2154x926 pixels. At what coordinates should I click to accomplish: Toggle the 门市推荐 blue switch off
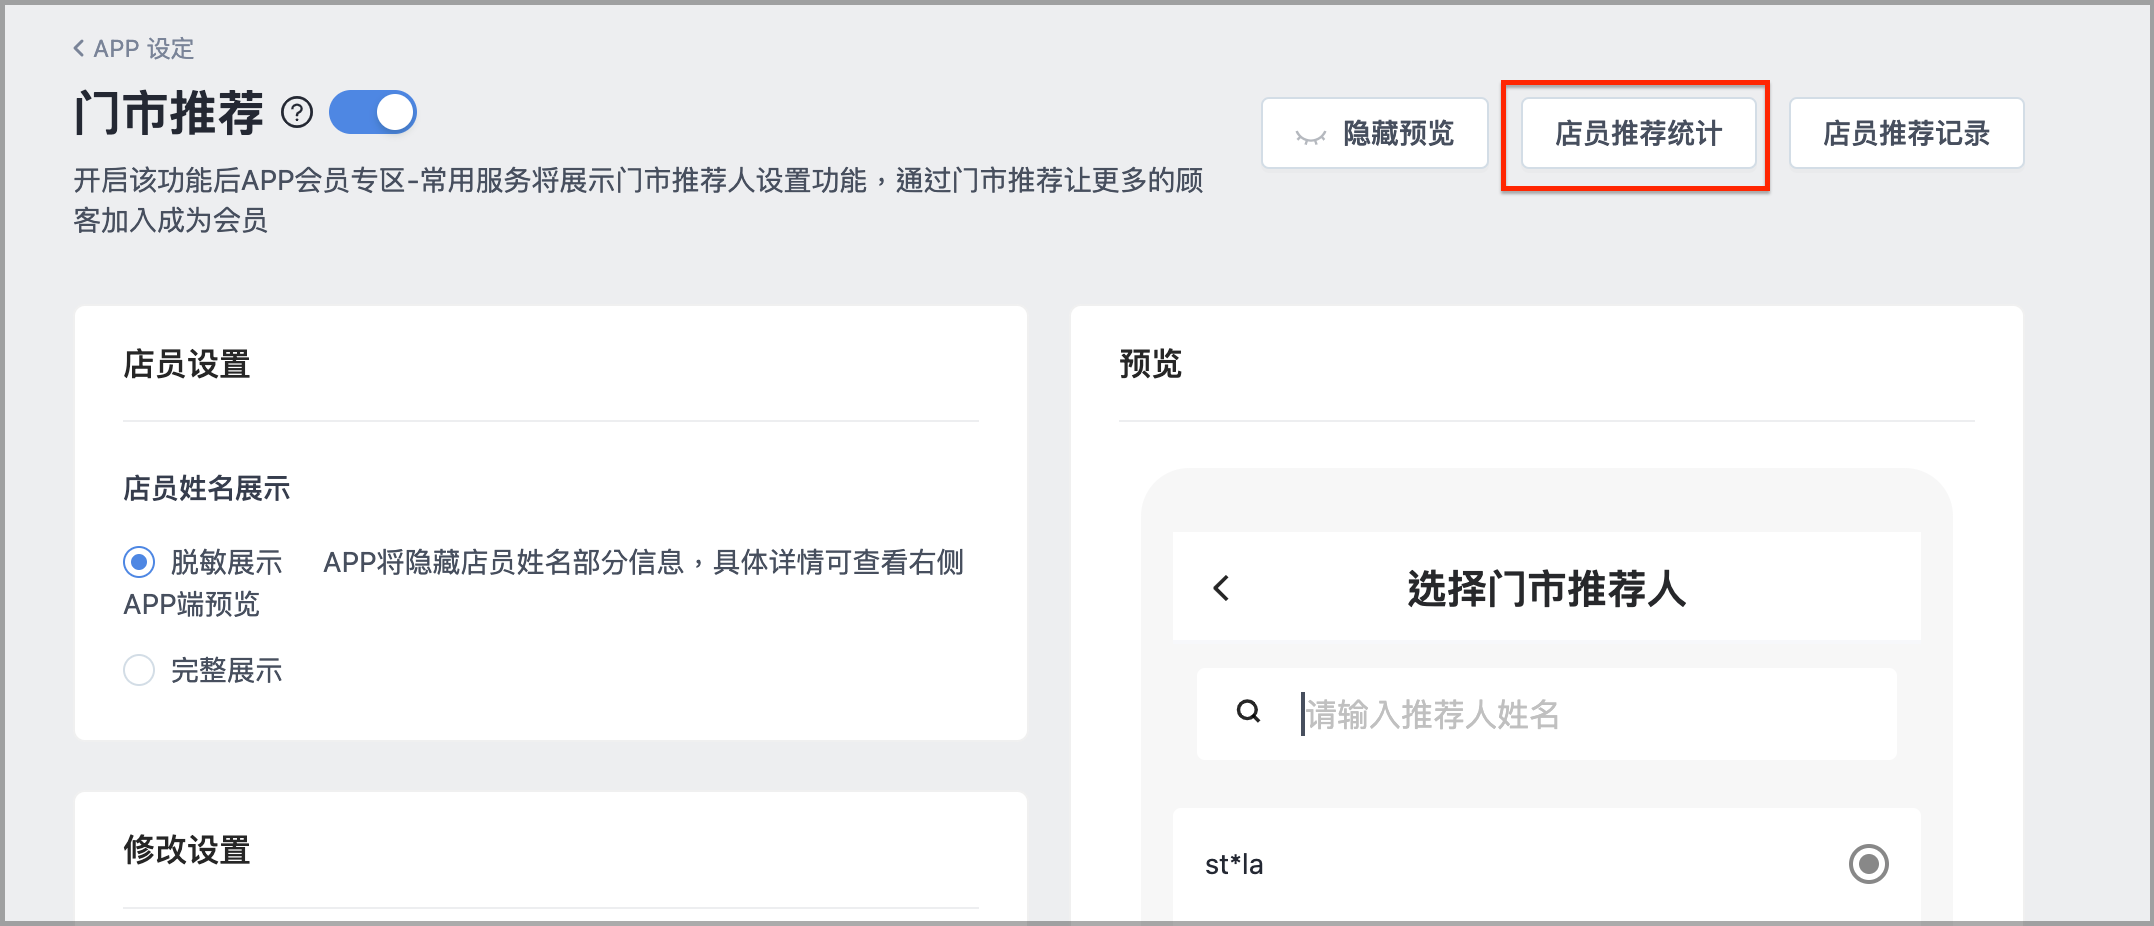tap(373, 112)
